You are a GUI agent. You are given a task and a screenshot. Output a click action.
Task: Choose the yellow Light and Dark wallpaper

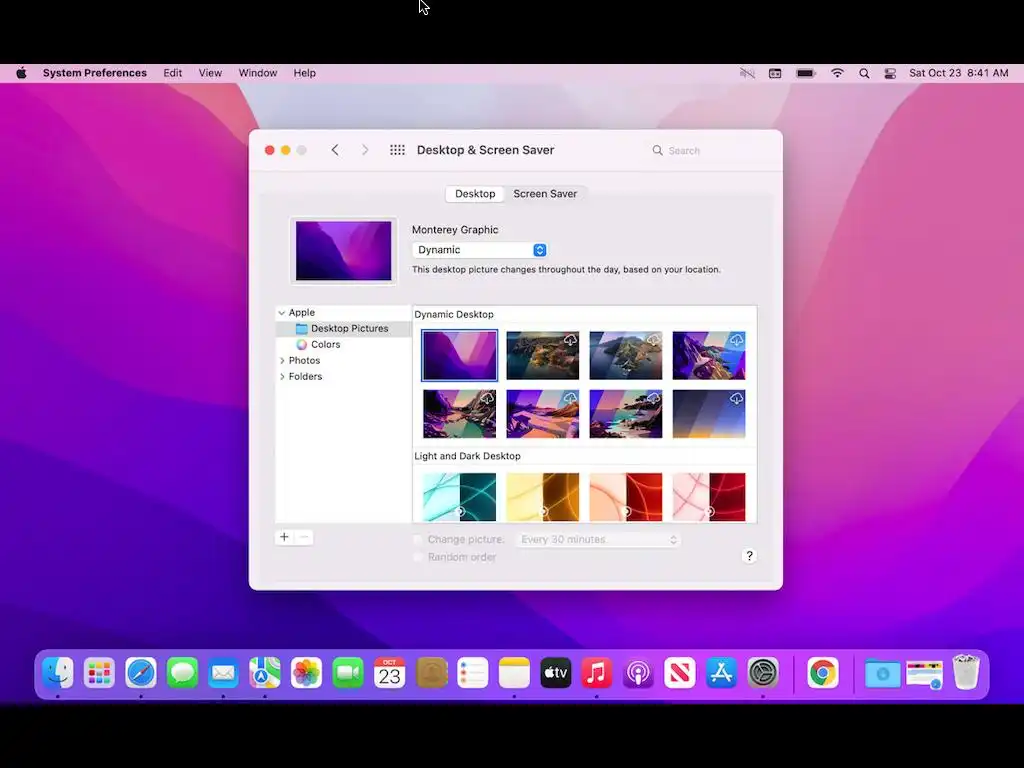tap(543, 496)
